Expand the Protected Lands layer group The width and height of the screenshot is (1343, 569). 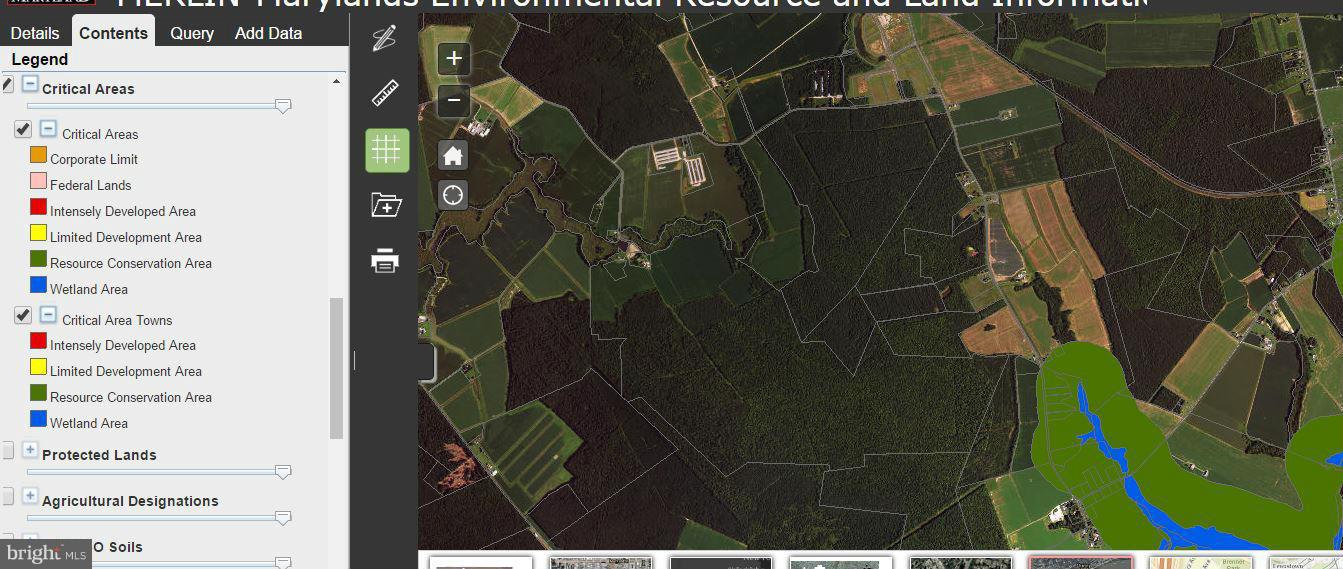pyautogui.click(x=30, y=450)
